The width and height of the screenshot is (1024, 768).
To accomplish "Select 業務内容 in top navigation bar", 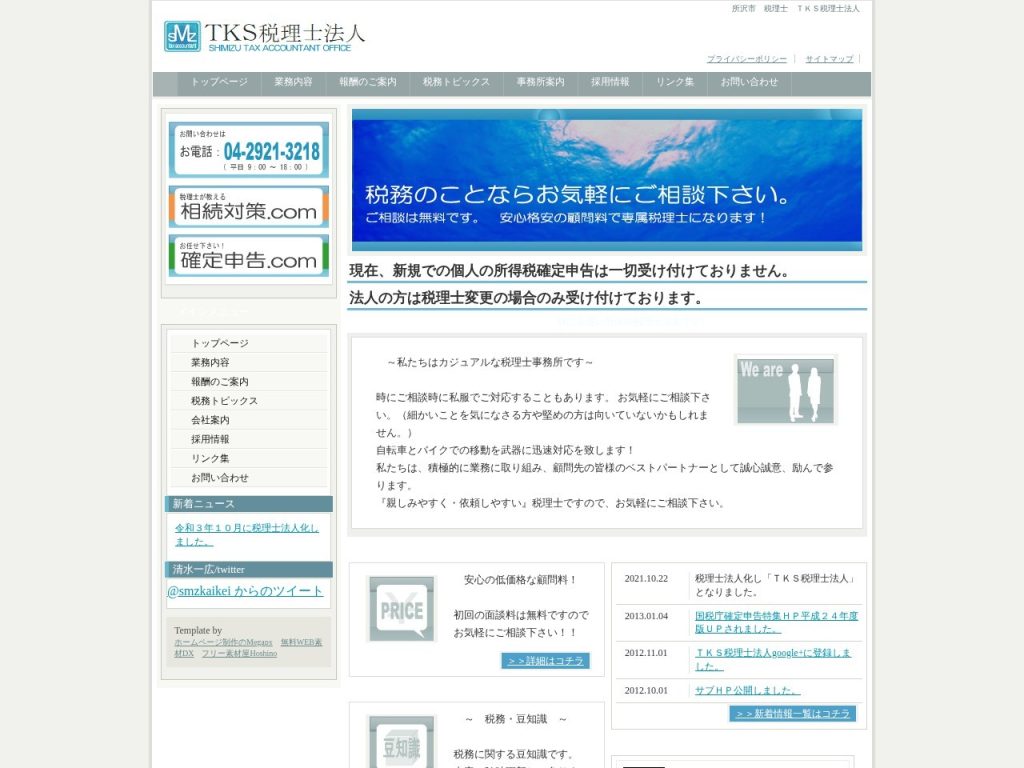I will pos(293,82).
